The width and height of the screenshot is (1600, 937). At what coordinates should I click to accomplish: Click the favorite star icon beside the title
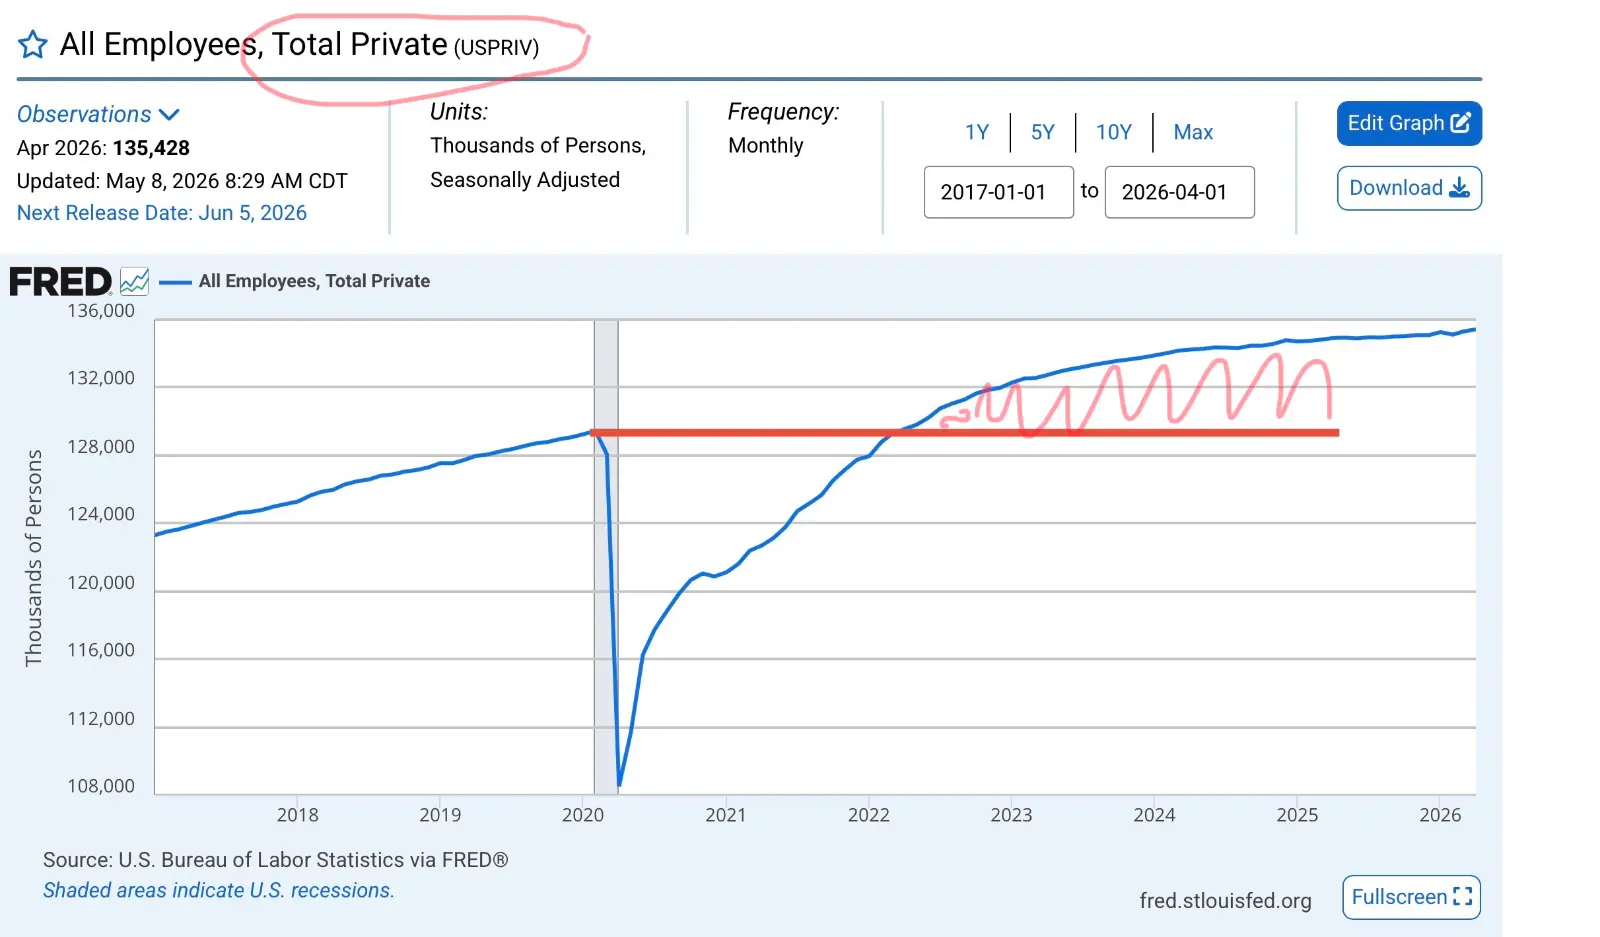pos(33,44)
